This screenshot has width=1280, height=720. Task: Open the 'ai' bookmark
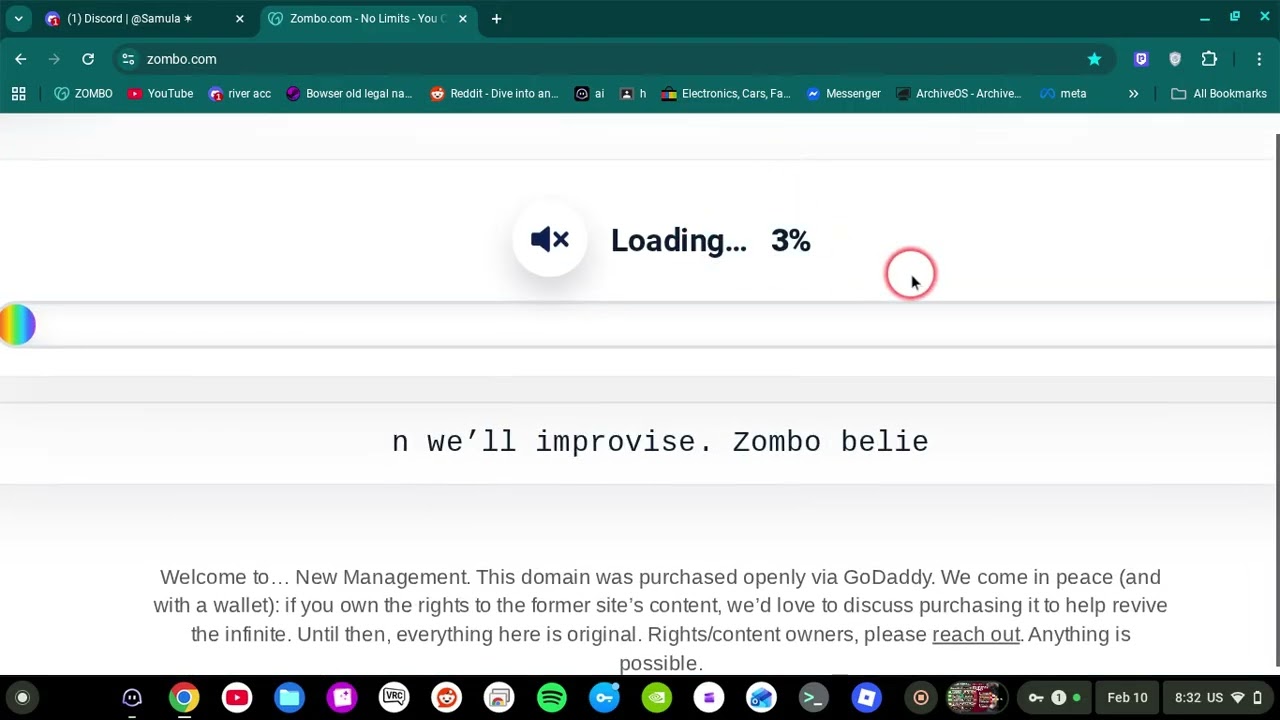(x=590, y=93)
